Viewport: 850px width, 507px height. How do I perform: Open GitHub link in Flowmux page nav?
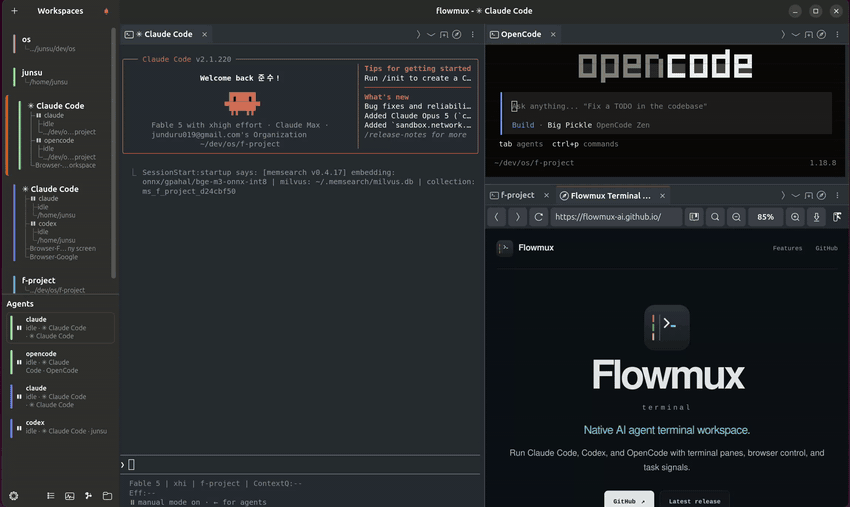826,248
